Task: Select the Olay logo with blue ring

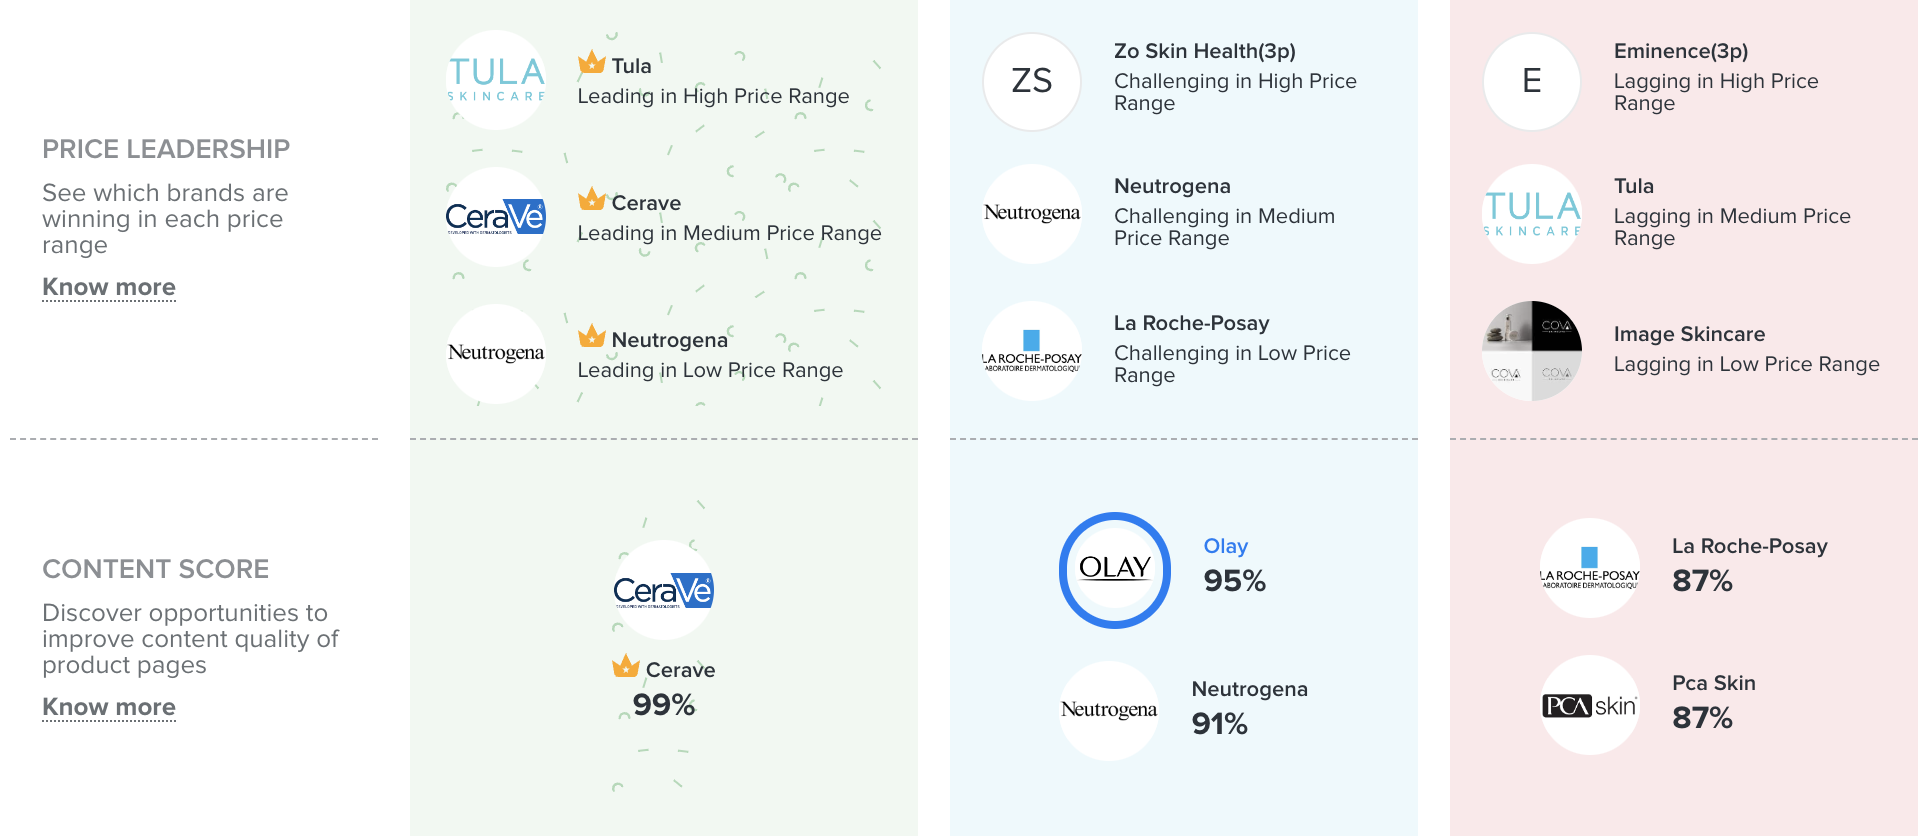Action: [x=1115, y=570]
